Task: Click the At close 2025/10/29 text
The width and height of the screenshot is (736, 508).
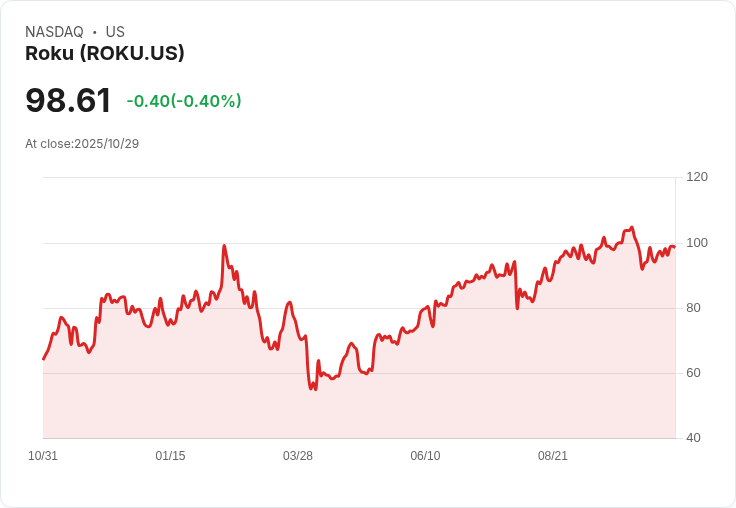Action: click(82, 144)
